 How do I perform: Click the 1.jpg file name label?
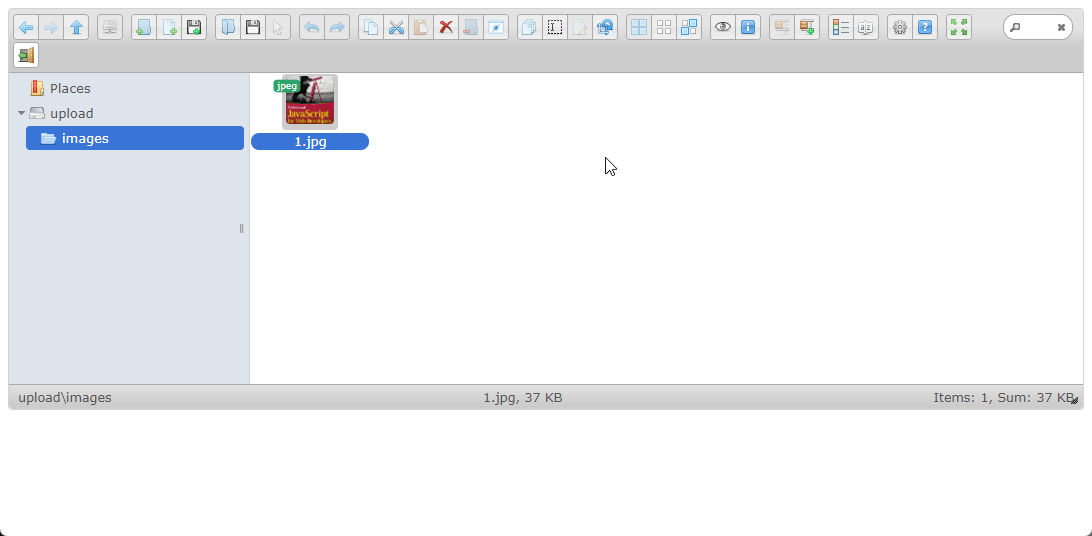310,142
